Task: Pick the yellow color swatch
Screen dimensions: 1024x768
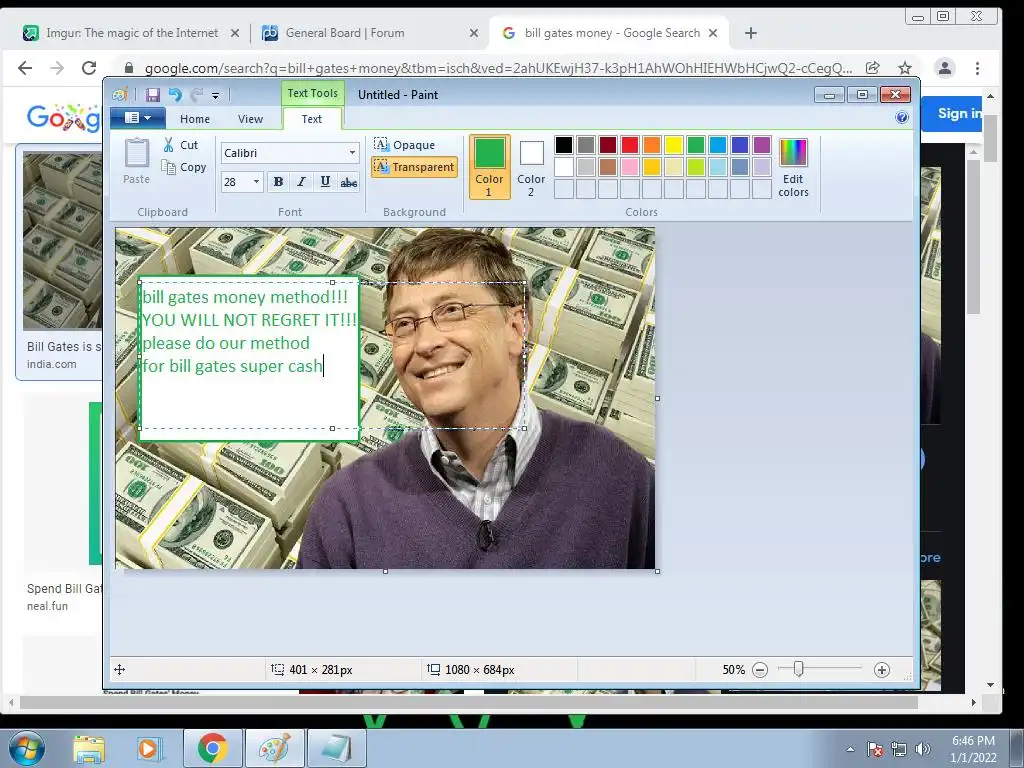Action: (x=673, y=144)
